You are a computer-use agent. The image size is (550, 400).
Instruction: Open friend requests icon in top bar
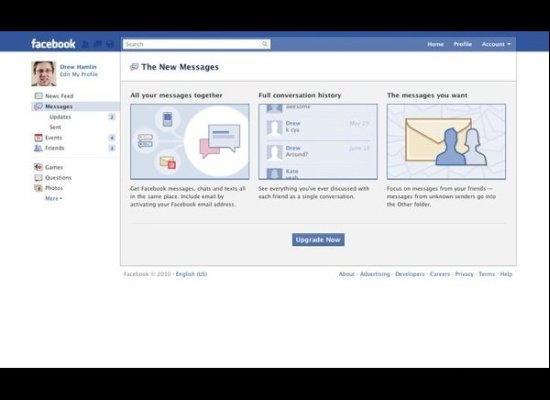85,44
